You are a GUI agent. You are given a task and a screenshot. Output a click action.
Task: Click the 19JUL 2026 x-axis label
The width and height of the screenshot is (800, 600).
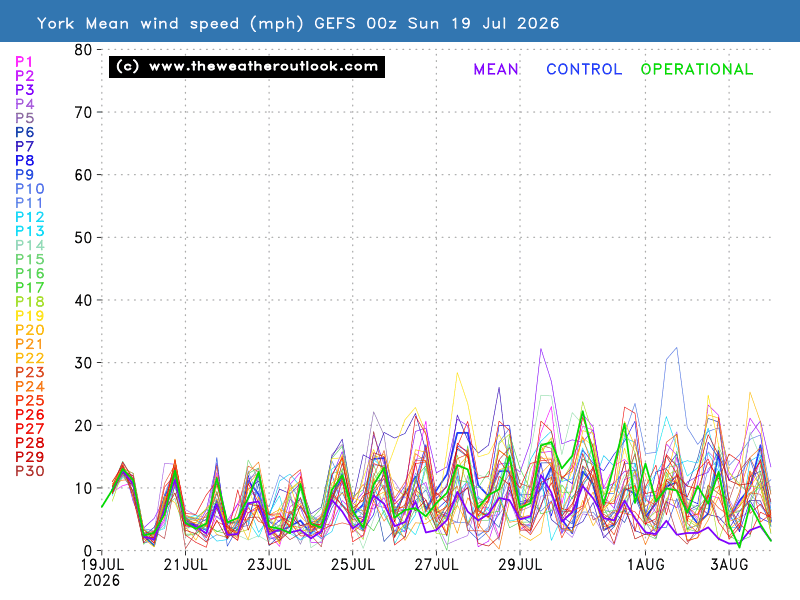click(x=102, y=572)
